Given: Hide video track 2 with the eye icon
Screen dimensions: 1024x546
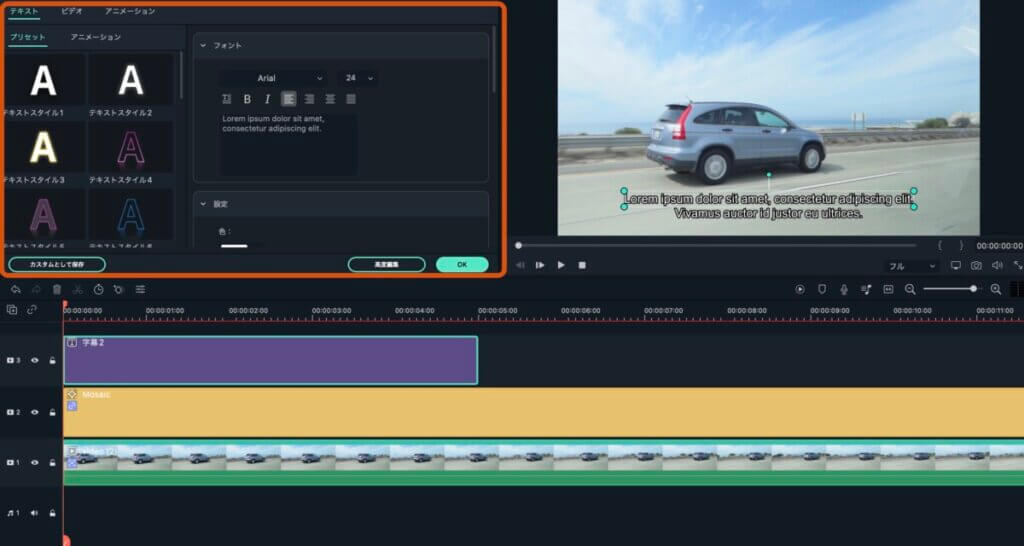Looking at the screenshot, I should coord(35,412).
